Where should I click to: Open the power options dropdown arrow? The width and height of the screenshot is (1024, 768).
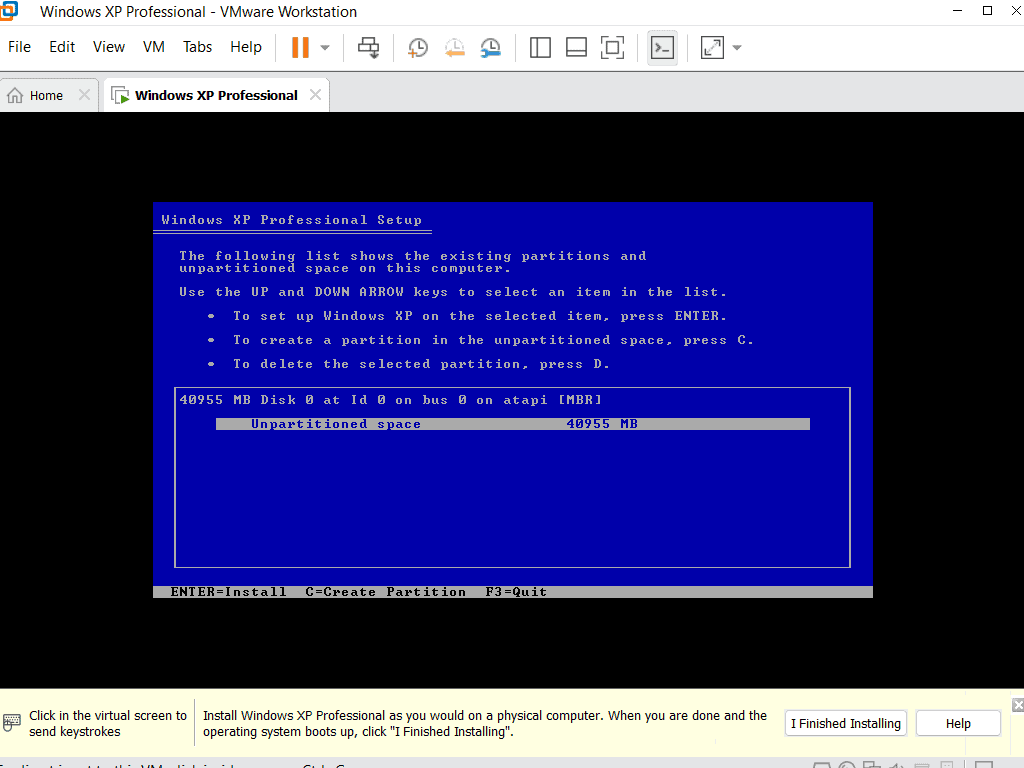point(325,48)
